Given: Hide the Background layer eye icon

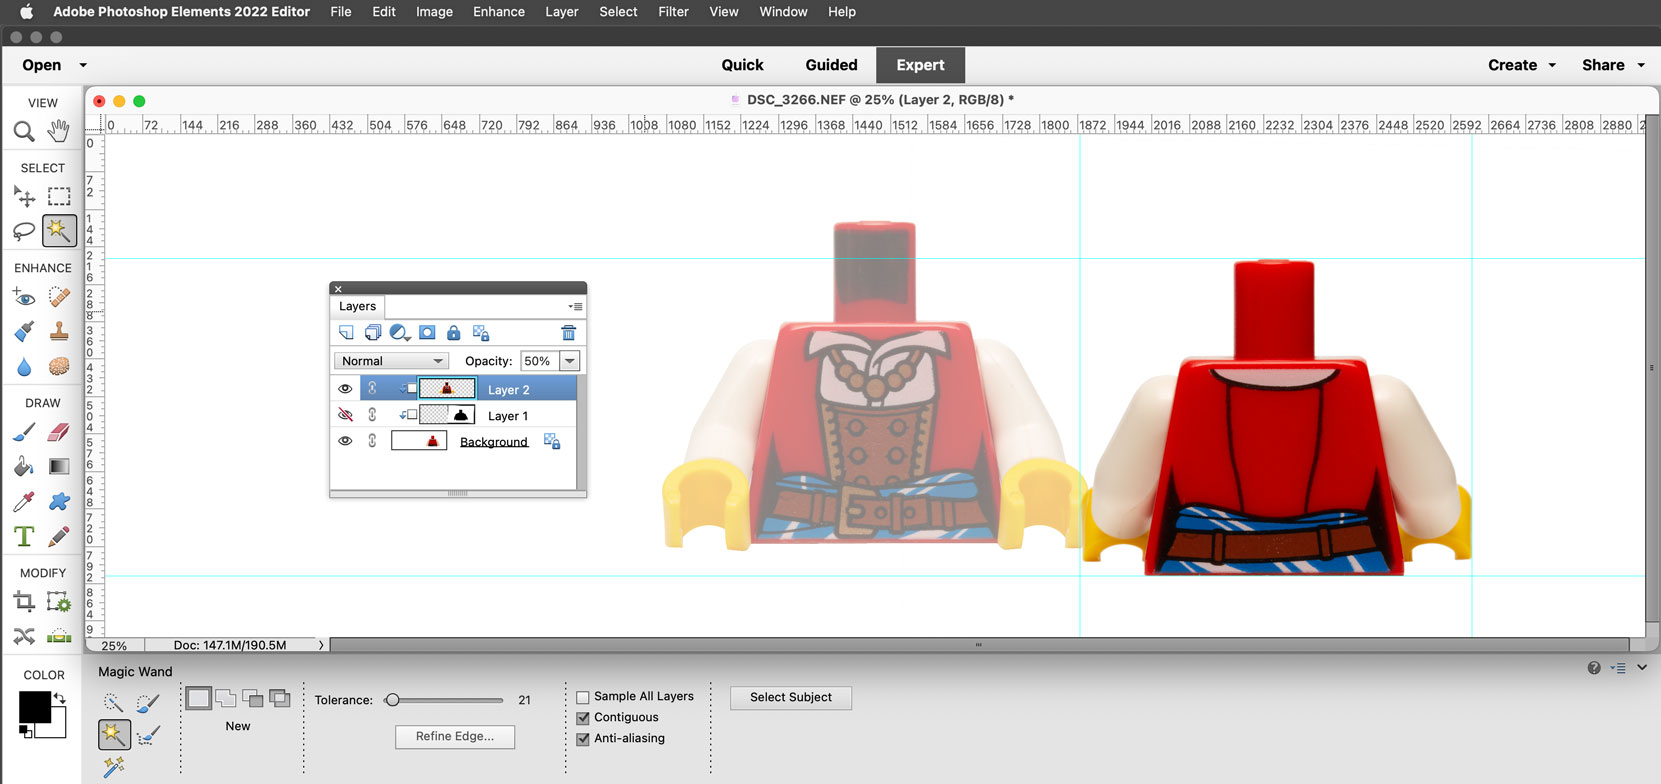Looking at the screenshot, I should tap(345, 441).
